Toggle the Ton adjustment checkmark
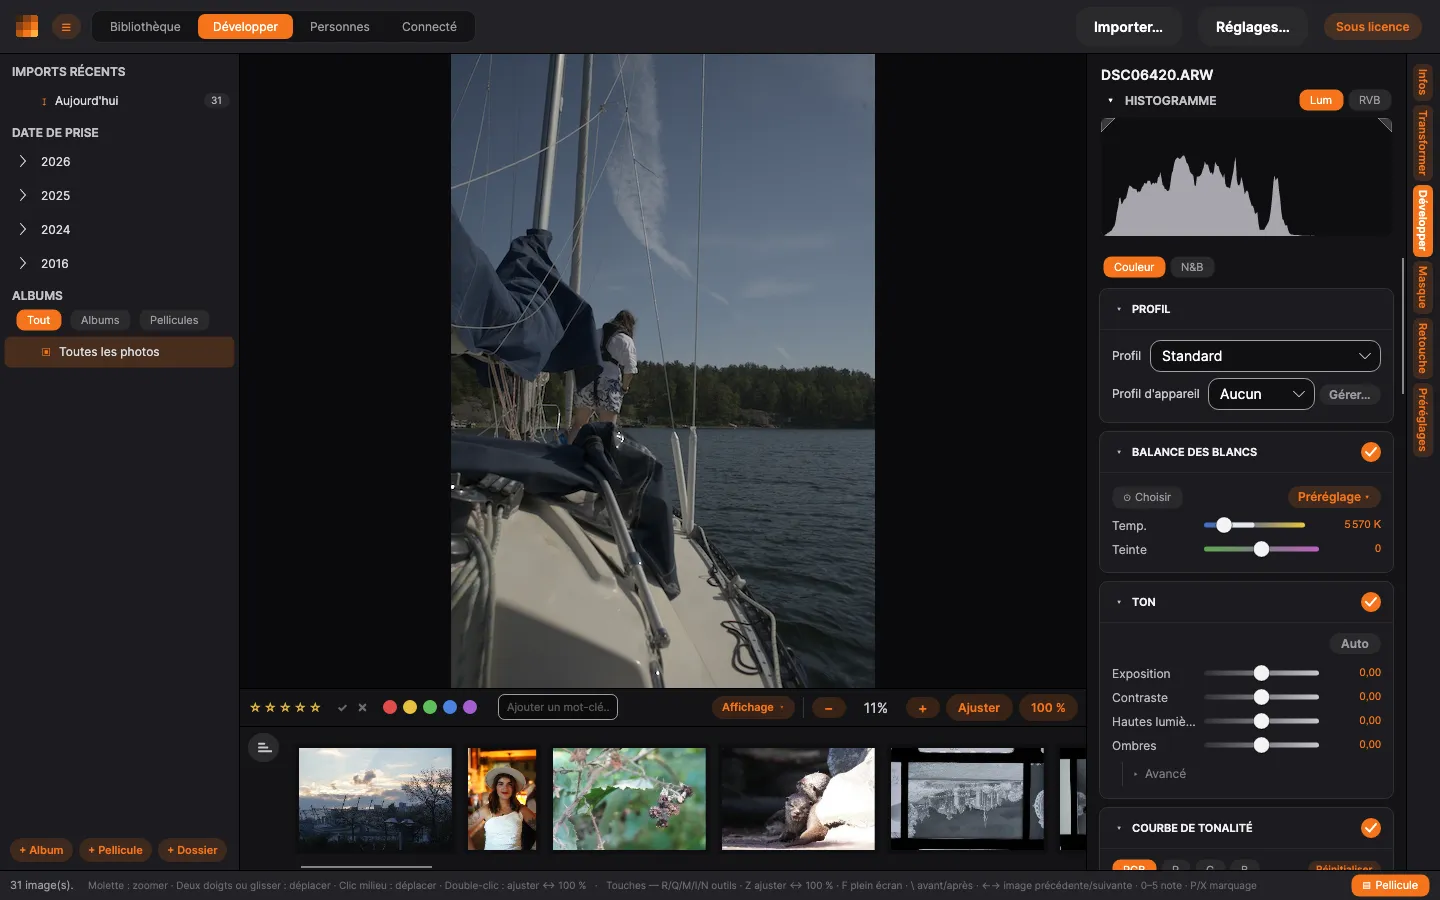Screen dimensions: 1440x900 point(1371,602)
